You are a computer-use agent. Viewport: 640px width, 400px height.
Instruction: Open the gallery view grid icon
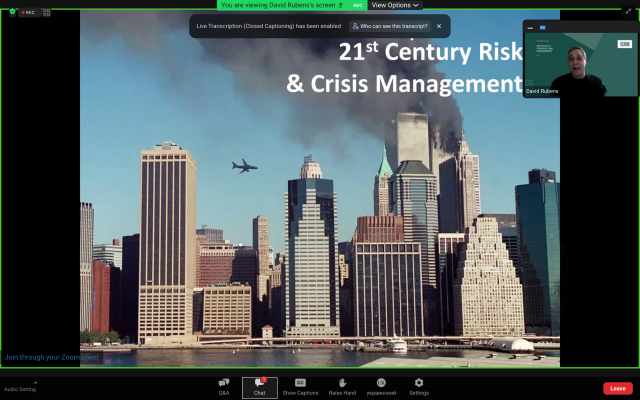click(47, 12)
